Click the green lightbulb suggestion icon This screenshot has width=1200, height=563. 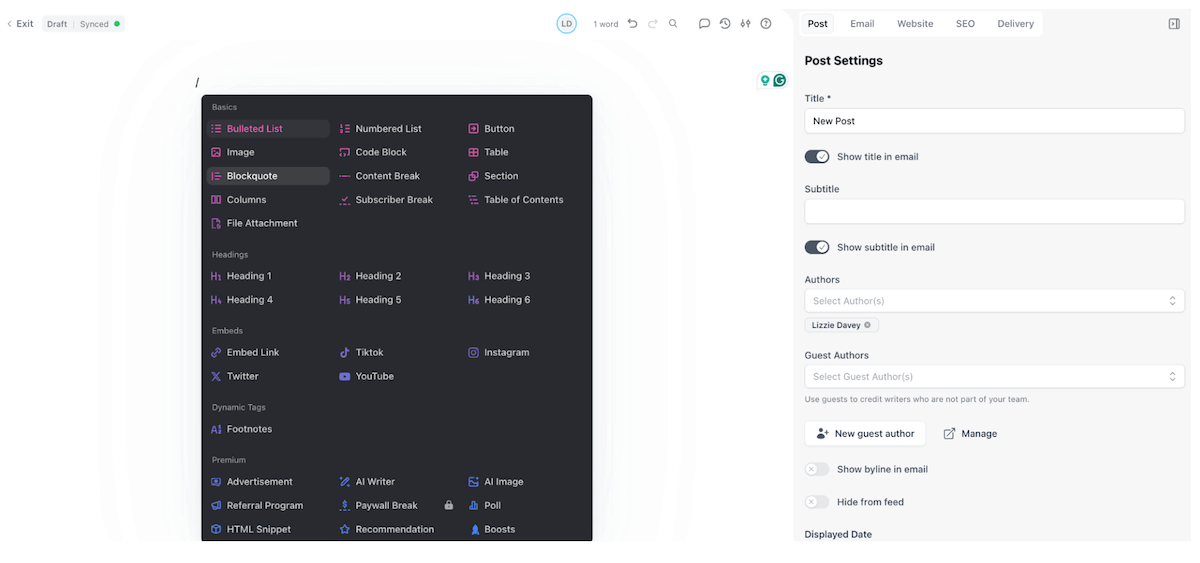[765, 80]
